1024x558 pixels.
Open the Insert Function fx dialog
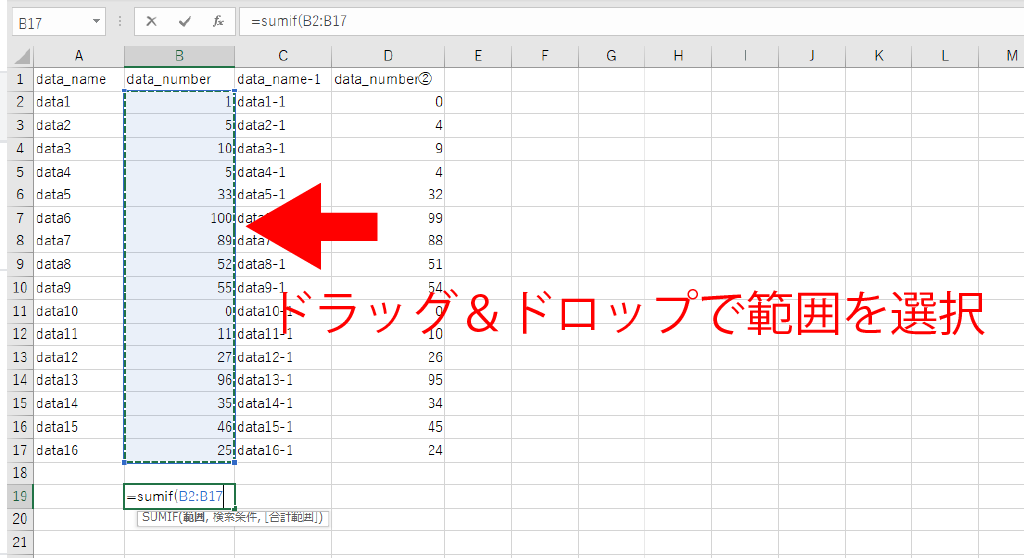[x=217, y=21]
